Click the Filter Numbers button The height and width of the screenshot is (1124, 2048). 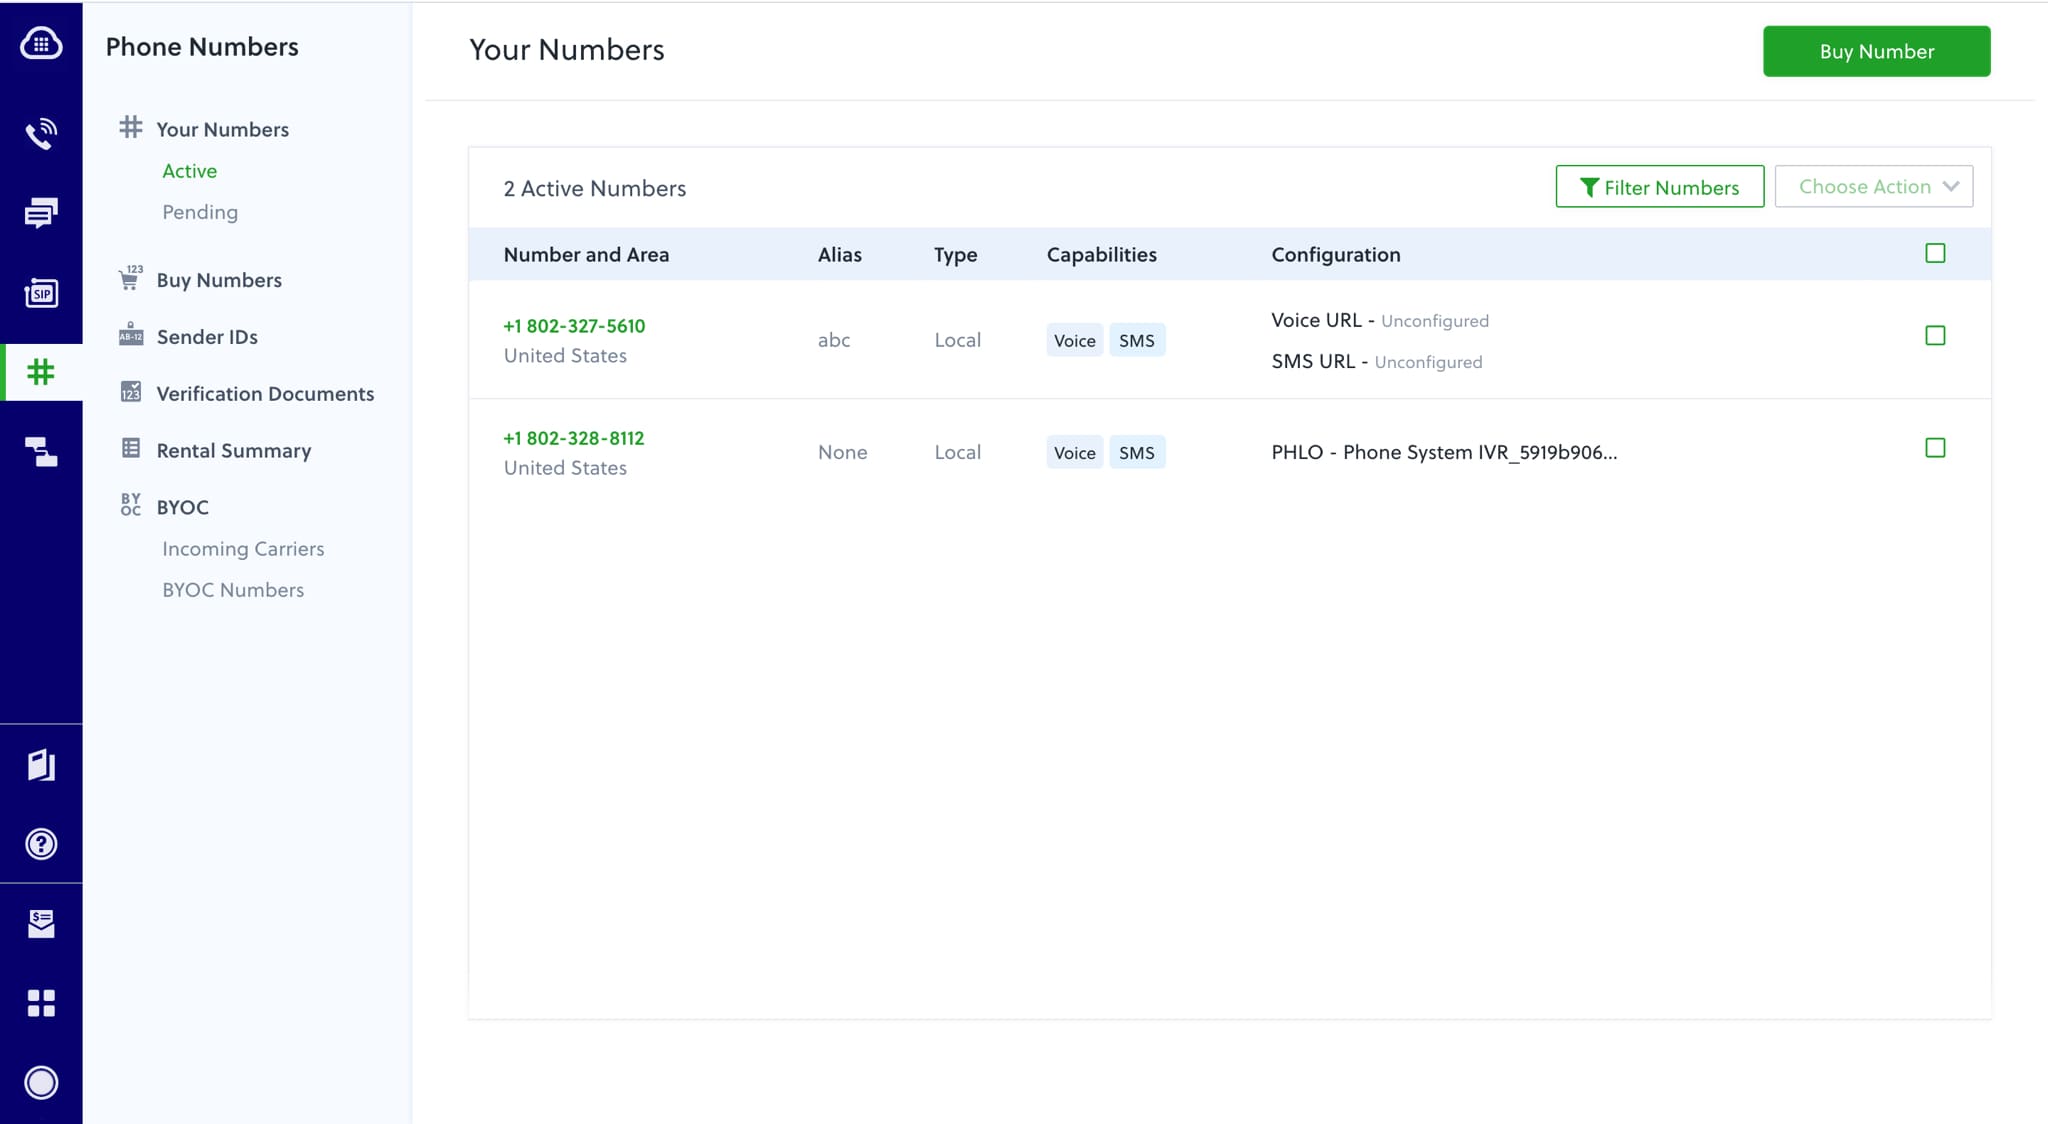(1659, 187)
